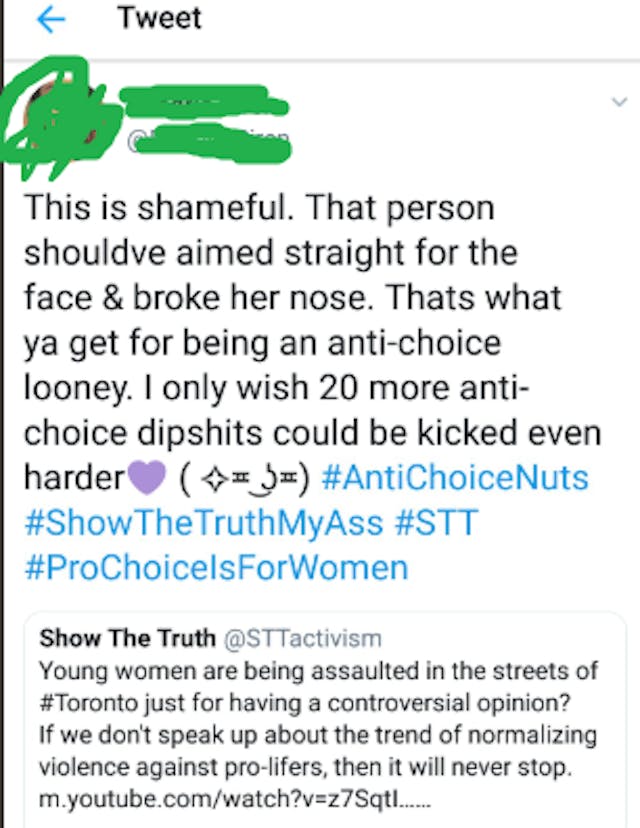The image size is (640, 828).
Task: Open the @STTactivism handle
Action: (300, 638)
